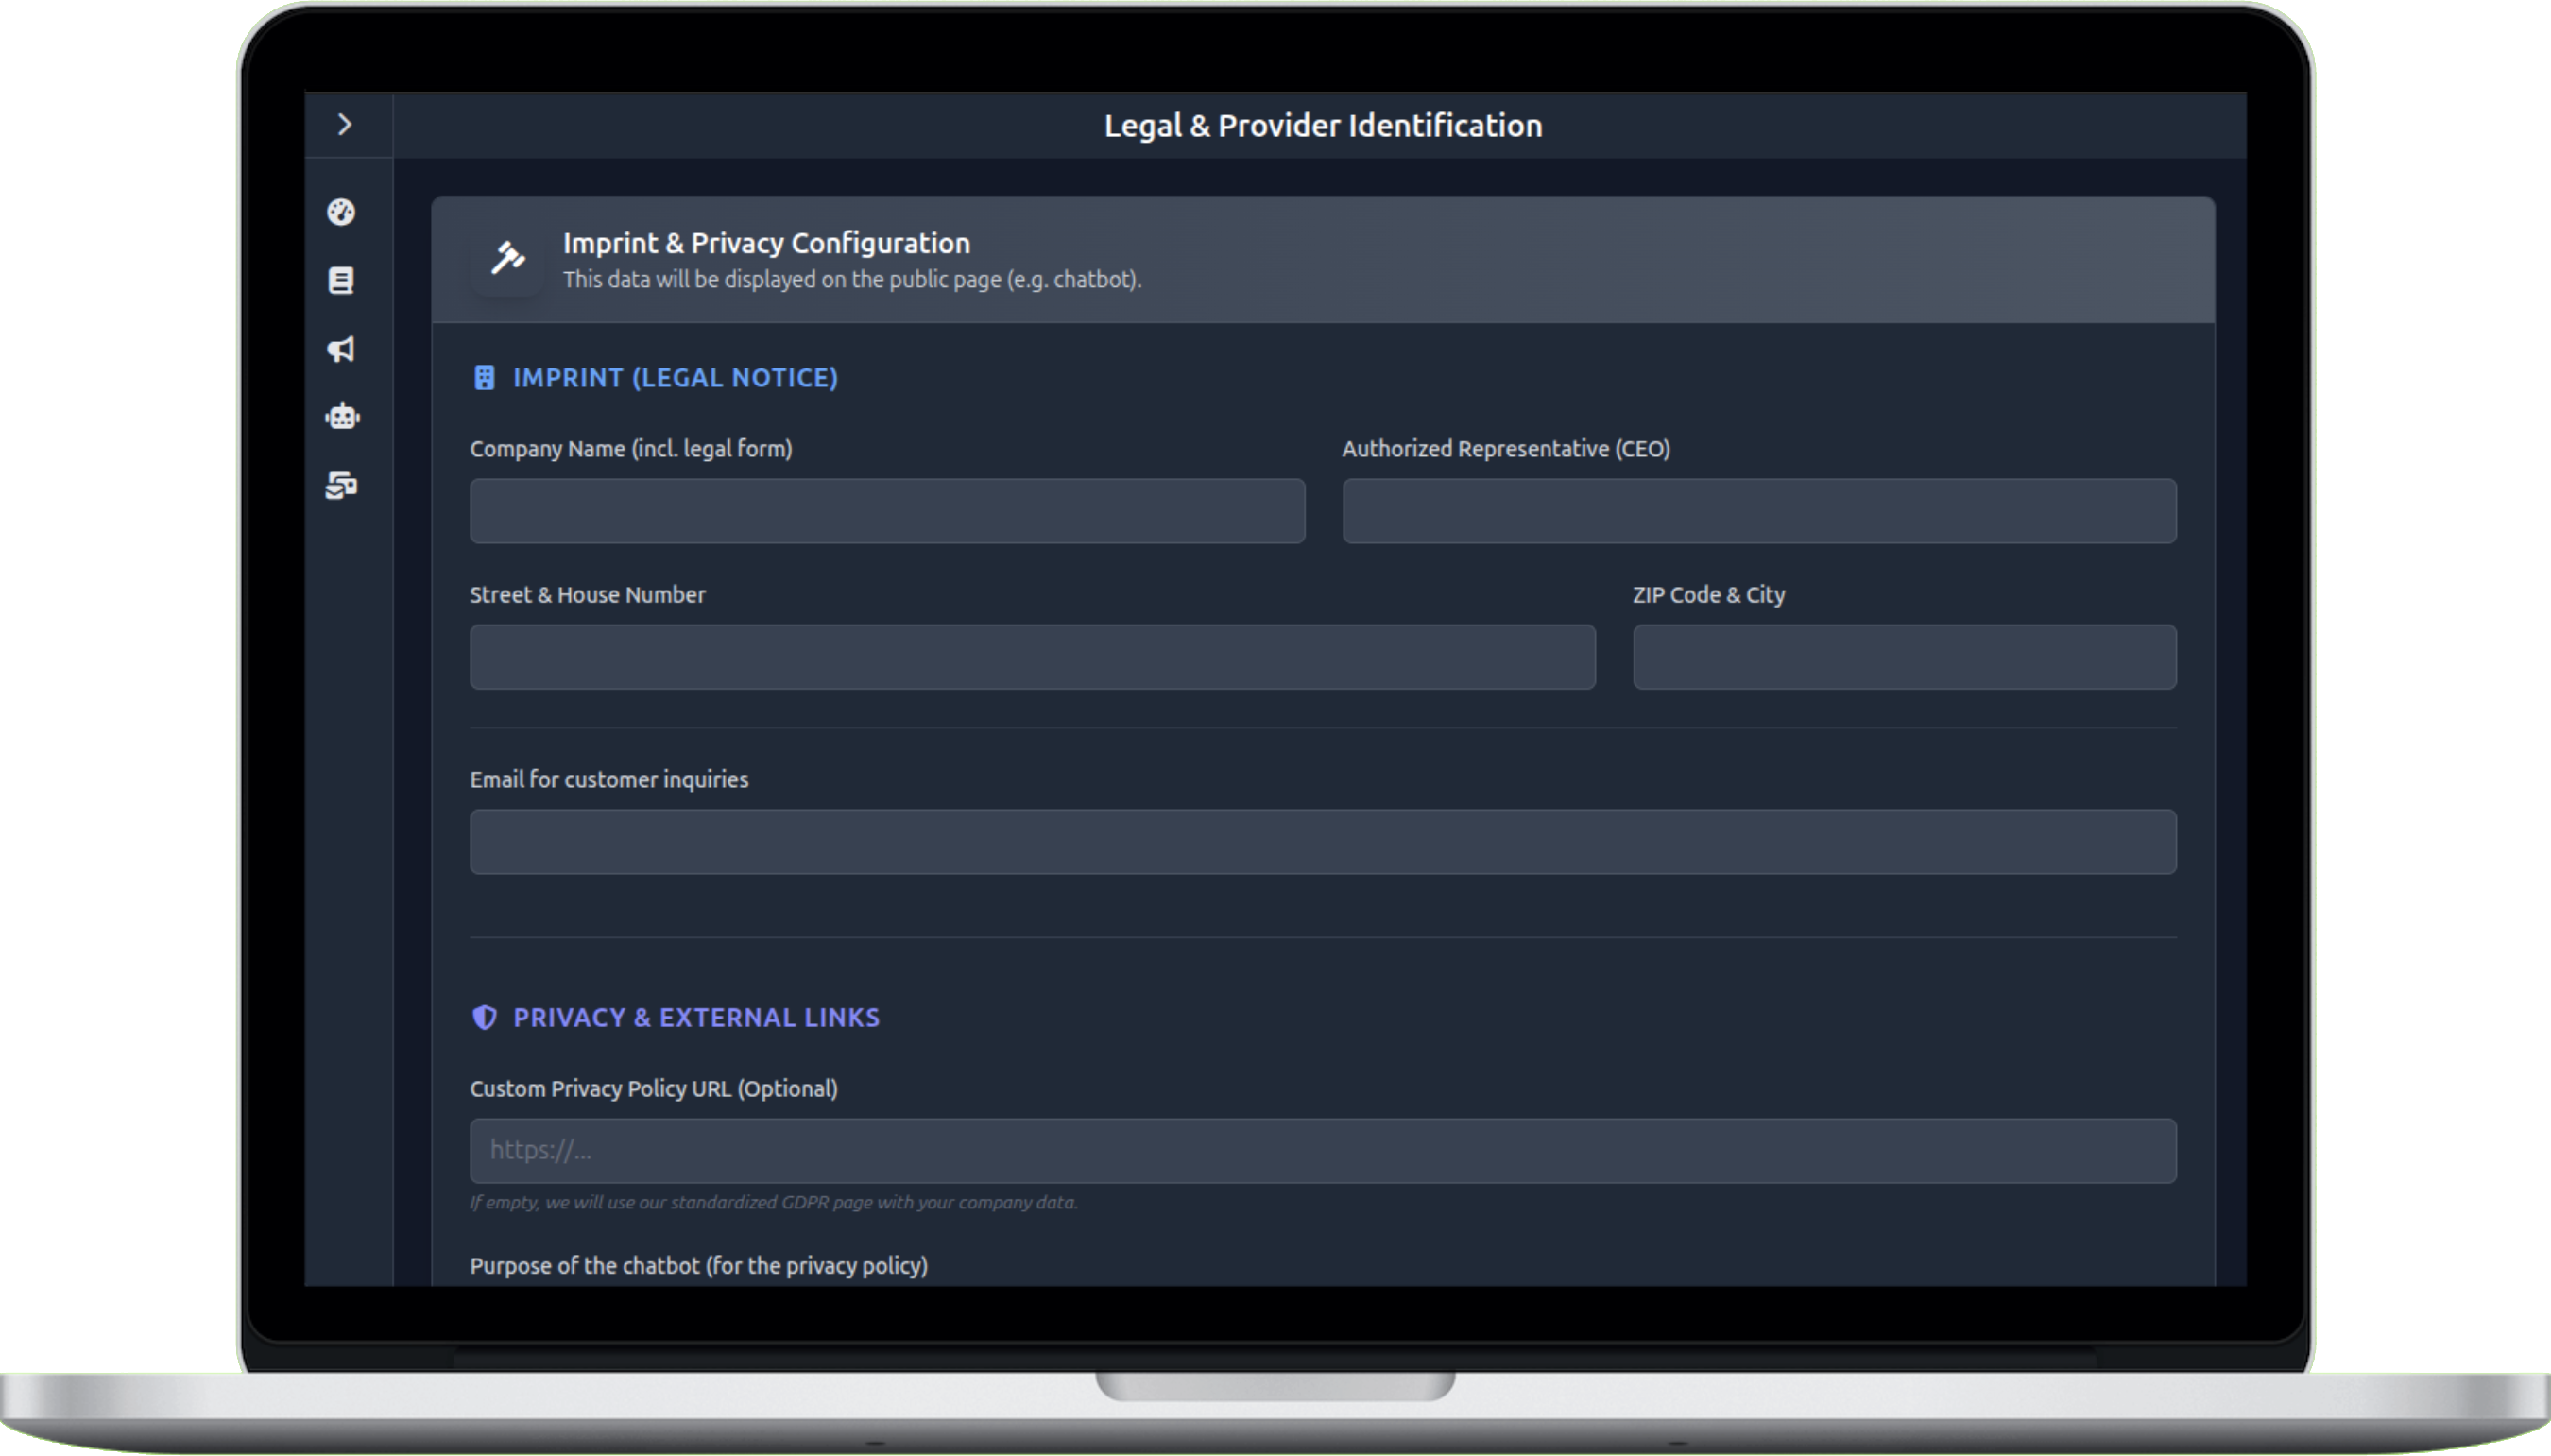
Task: Expand the collapsed sidebar with chevron arrow
Action: (x=347, y=123)
